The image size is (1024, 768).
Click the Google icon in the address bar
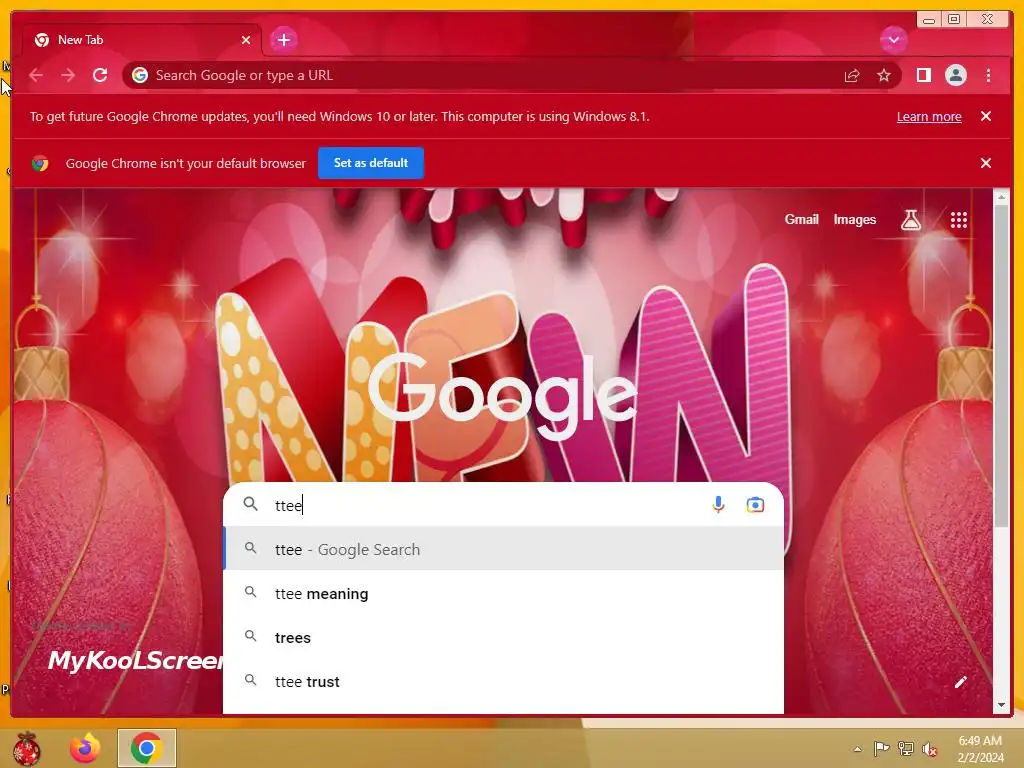tap(140, 76)
